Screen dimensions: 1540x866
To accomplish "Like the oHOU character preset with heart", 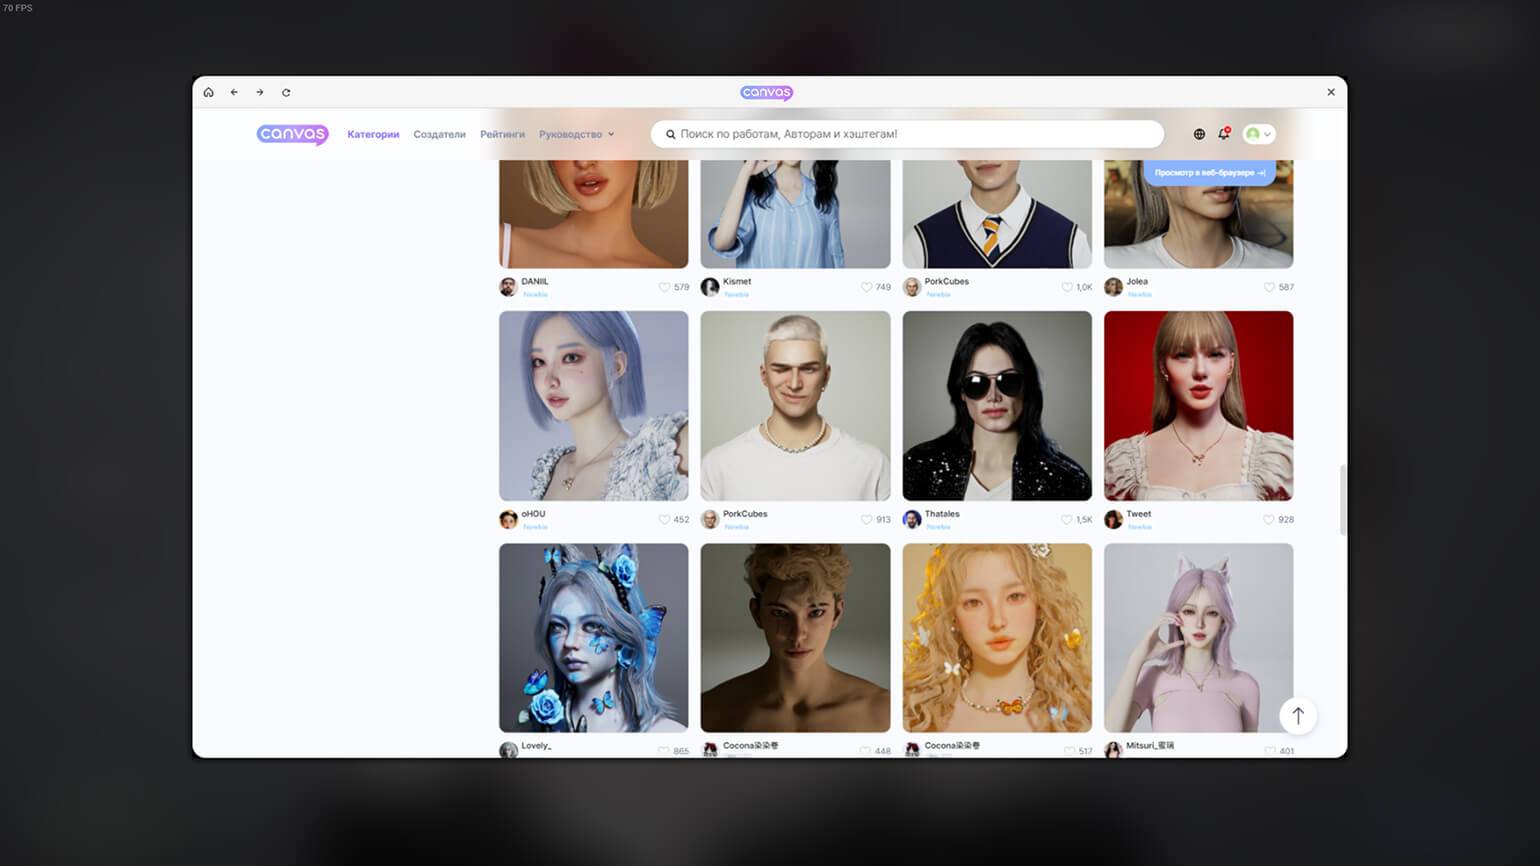I will (664, 520).
